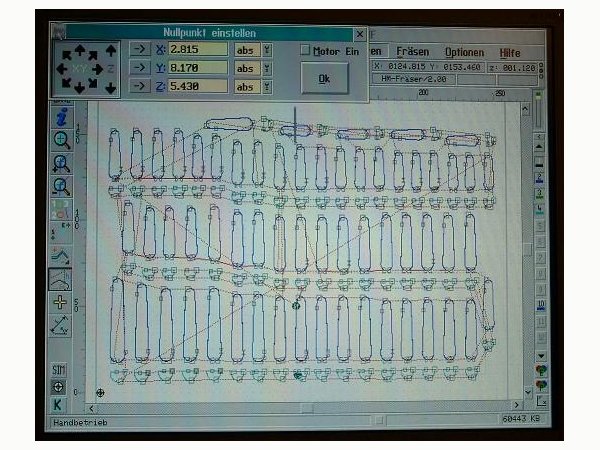
Task: Click the crosshair target icon below SIM
Action: 59,387
